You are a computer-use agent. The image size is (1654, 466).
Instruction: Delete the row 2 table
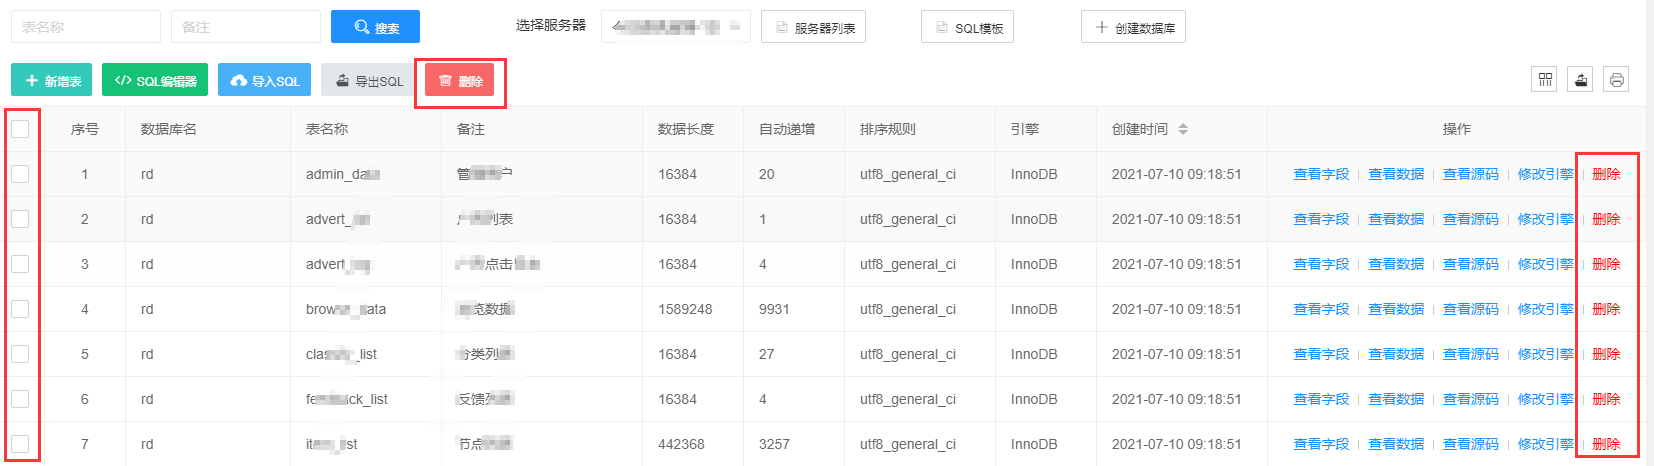coord(1606,219)
